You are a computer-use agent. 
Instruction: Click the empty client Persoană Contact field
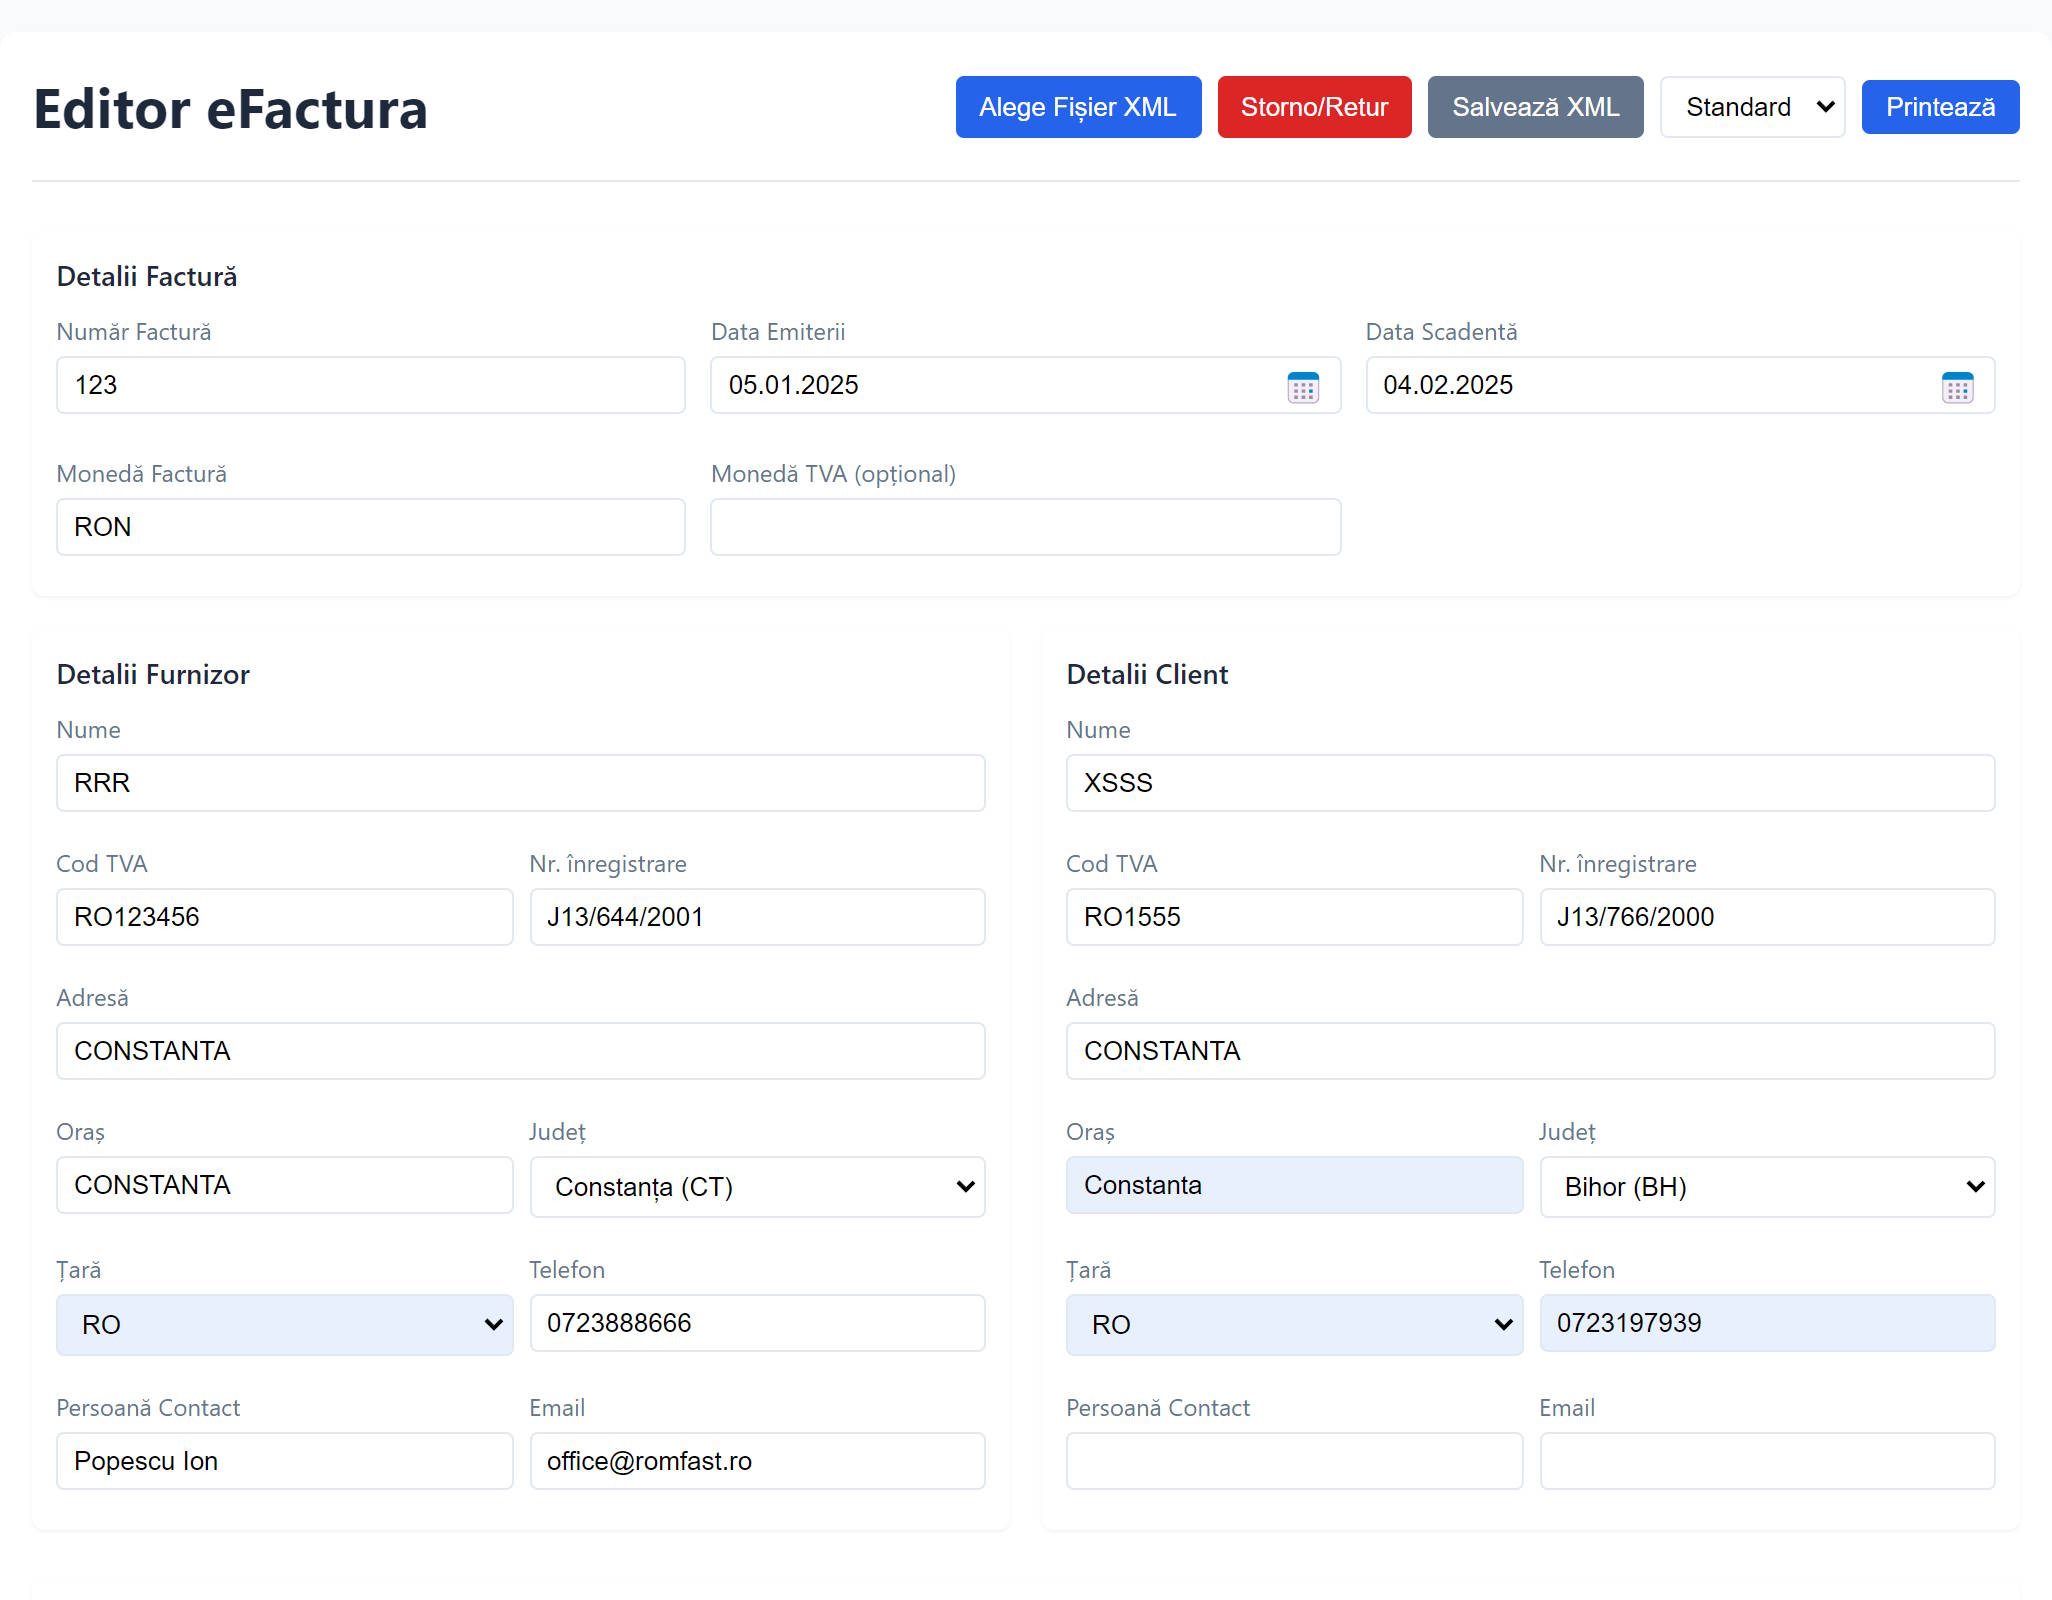[1294, 1461]
